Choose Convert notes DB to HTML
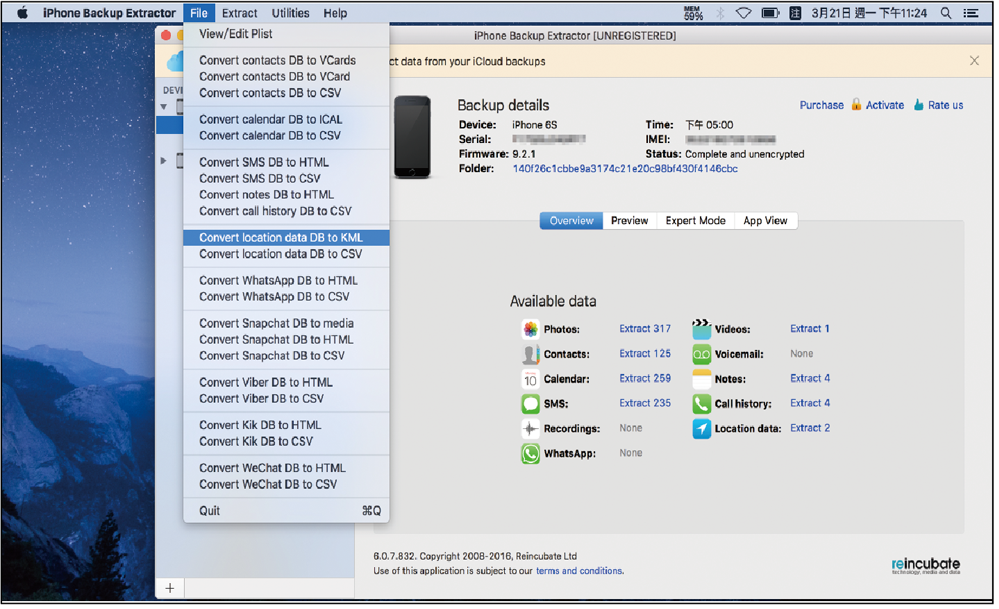999x609 pixels. point(286,194)
